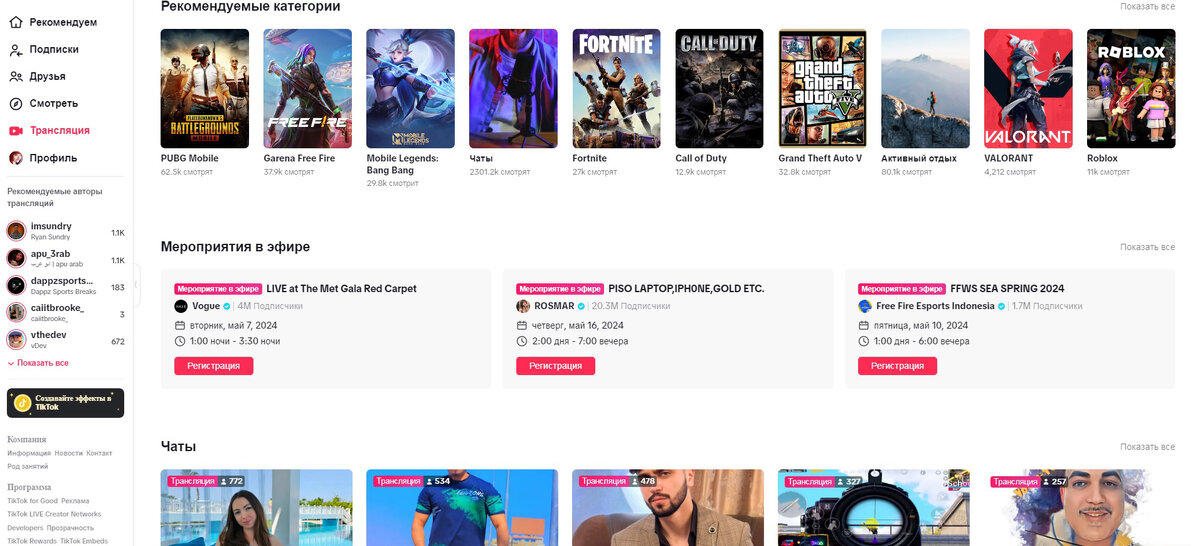Screen dimensions: 1200x546
Task: Click the caiitbrooke_ avatar icon
Action: [16, 312]
